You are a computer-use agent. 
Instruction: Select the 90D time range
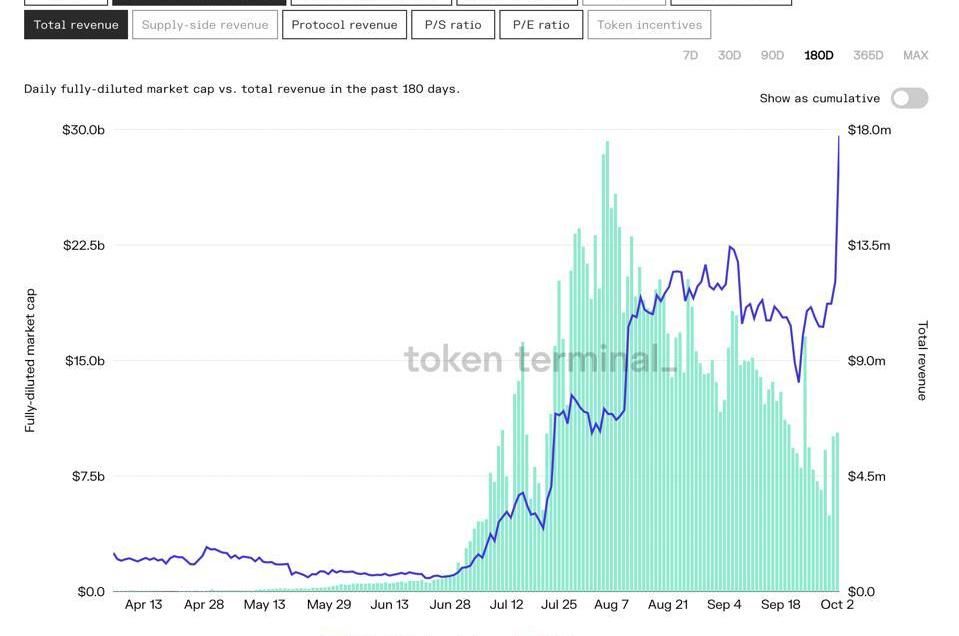click(x=772, y=56)
